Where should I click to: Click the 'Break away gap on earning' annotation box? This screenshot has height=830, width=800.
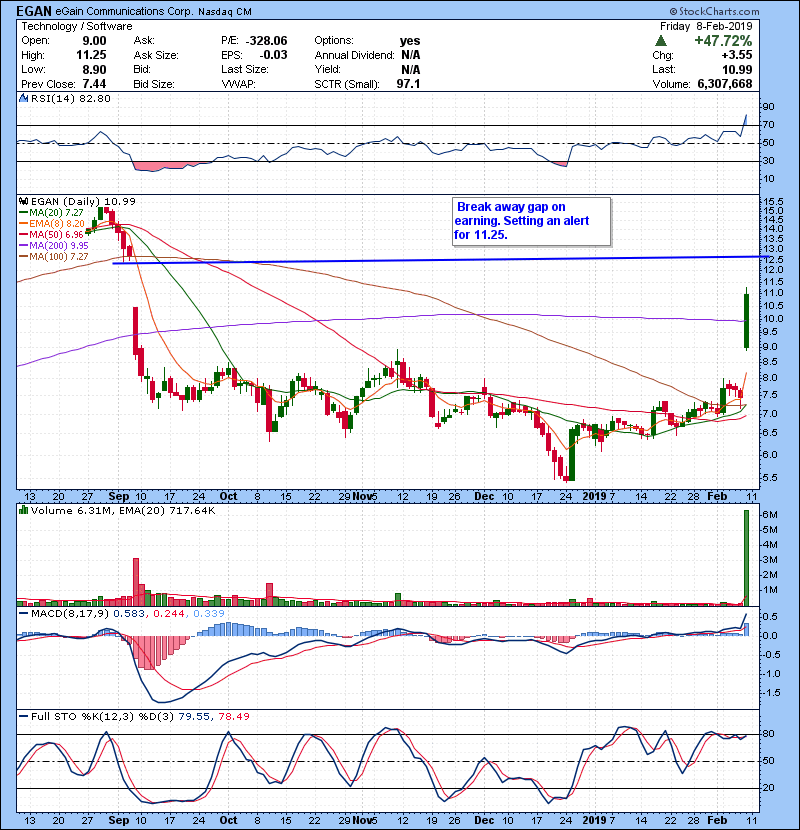click(532, 221)
